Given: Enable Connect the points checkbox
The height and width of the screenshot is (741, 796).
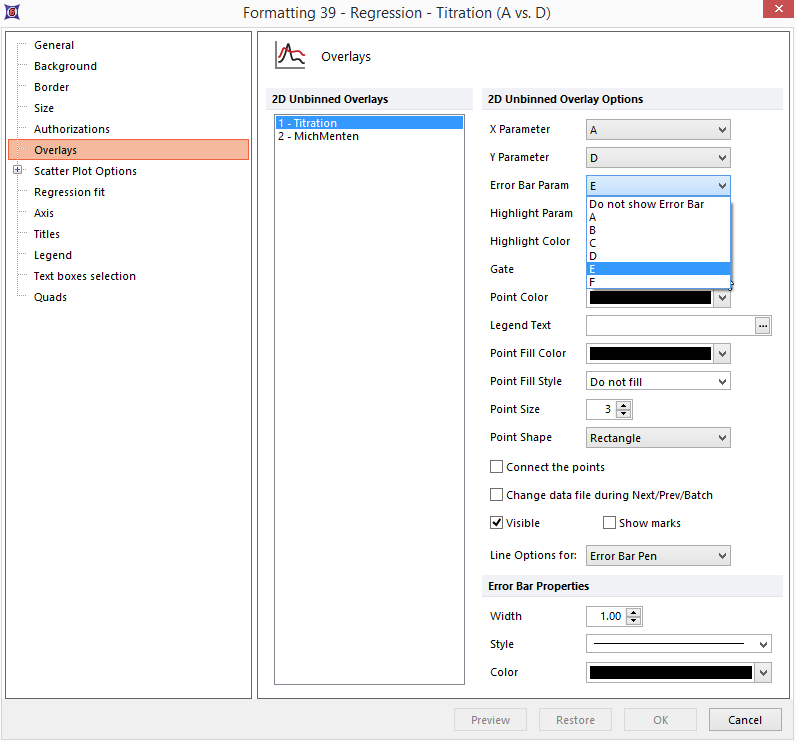Looking at the screenshot, I should pyautogui.click(x=497, y=467).
